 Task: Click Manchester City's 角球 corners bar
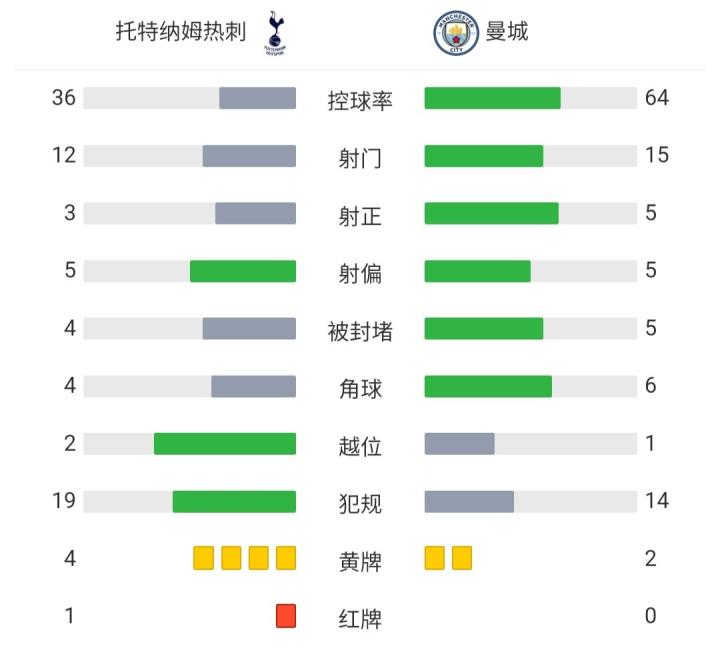pyautogui.click(x=488, y=386)
